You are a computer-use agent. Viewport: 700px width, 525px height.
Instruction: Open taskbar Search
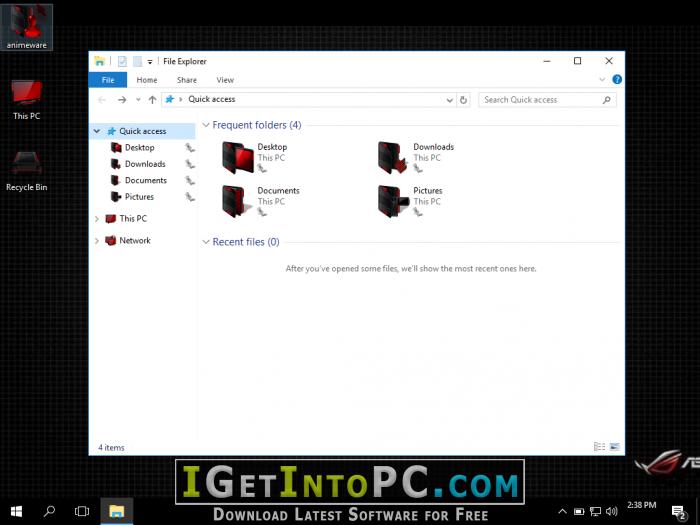[49, 511]
